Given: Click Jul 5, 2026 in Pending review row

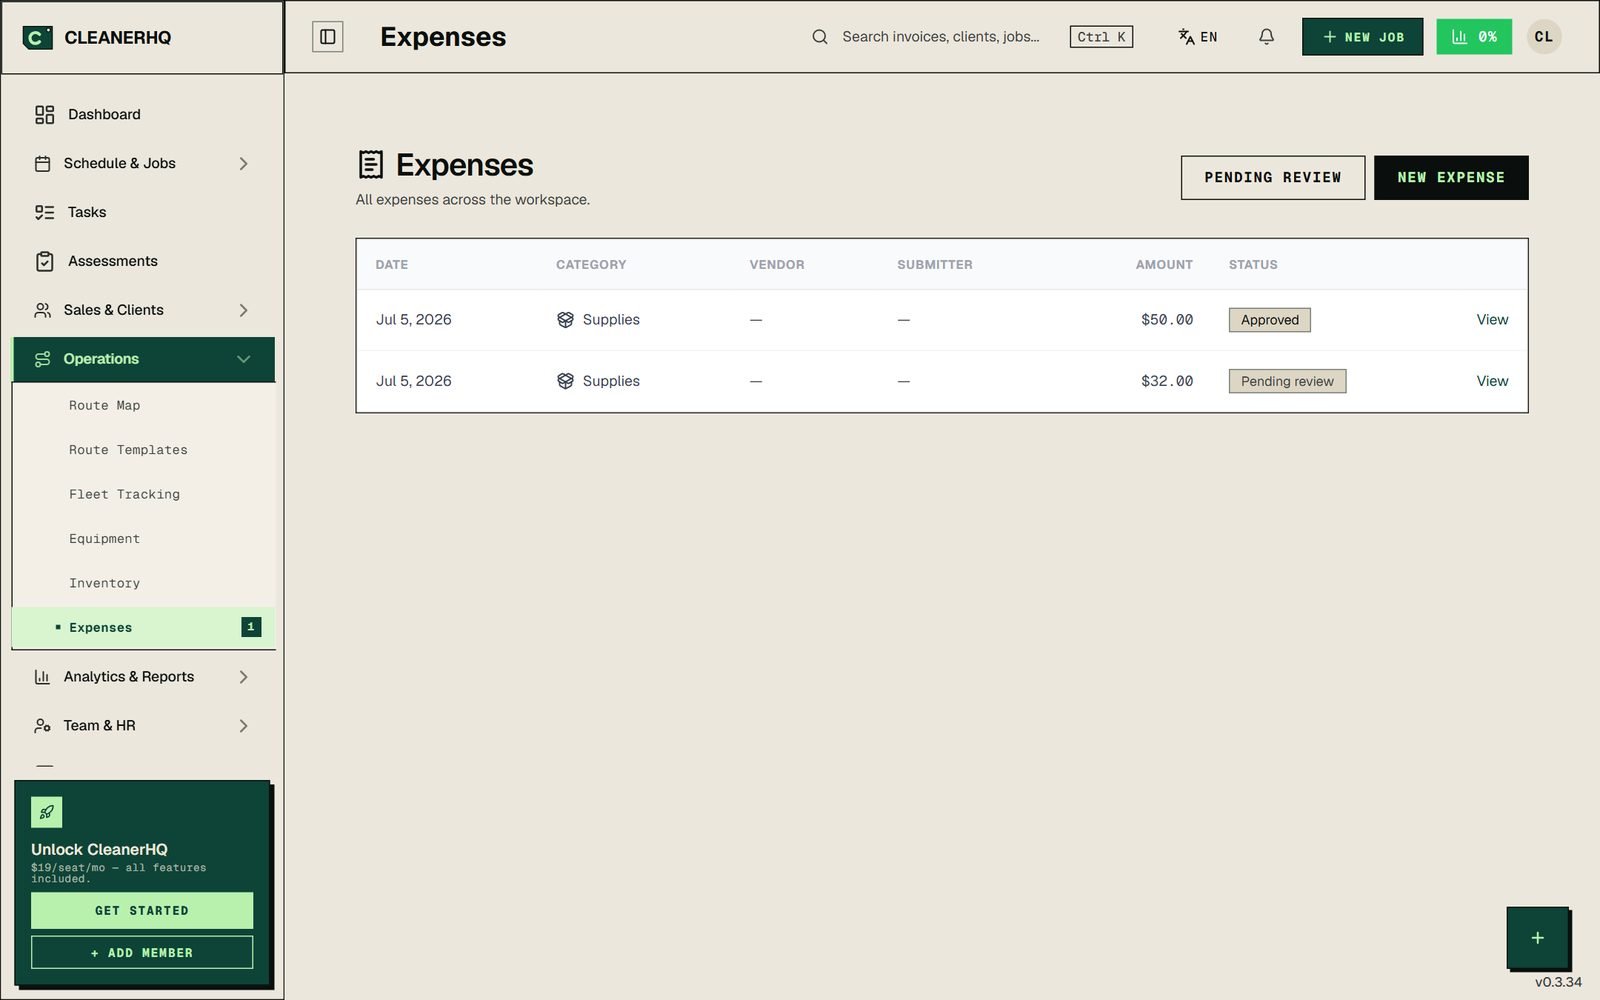Looking at the screenshot, I should tap(414, 381).
